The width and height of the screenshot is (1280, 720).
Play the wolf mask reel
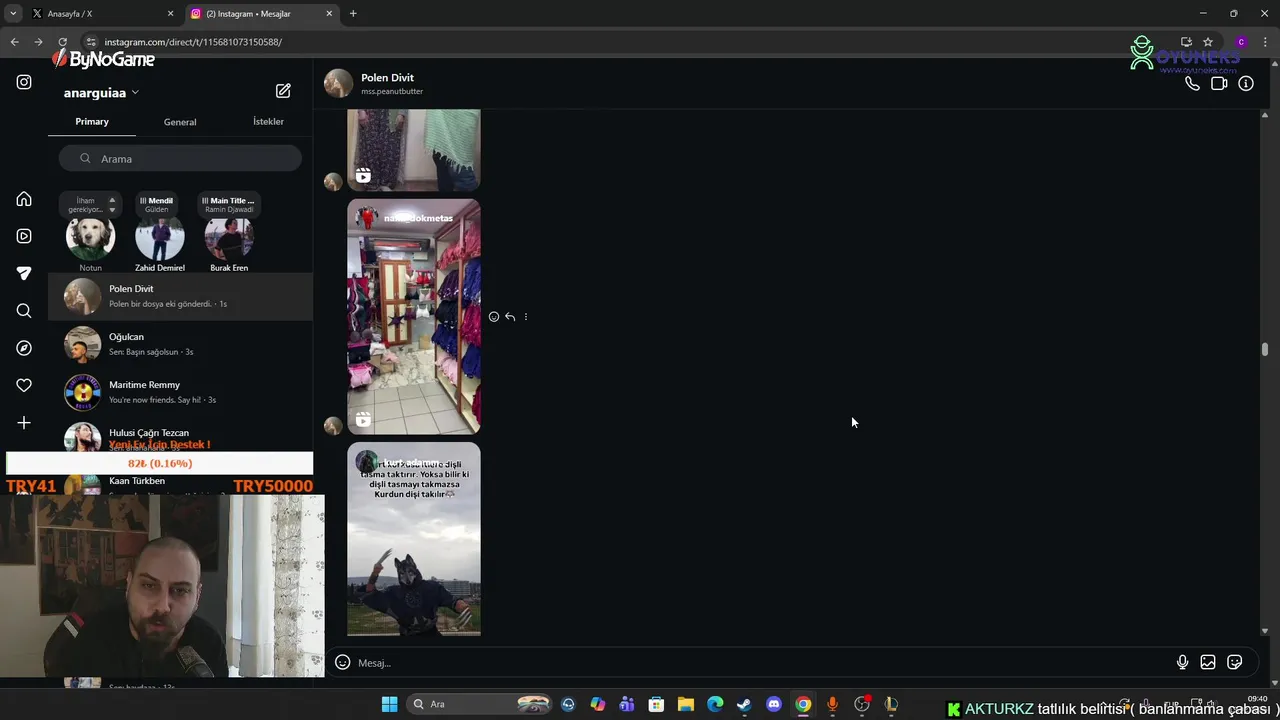[414, 539]
